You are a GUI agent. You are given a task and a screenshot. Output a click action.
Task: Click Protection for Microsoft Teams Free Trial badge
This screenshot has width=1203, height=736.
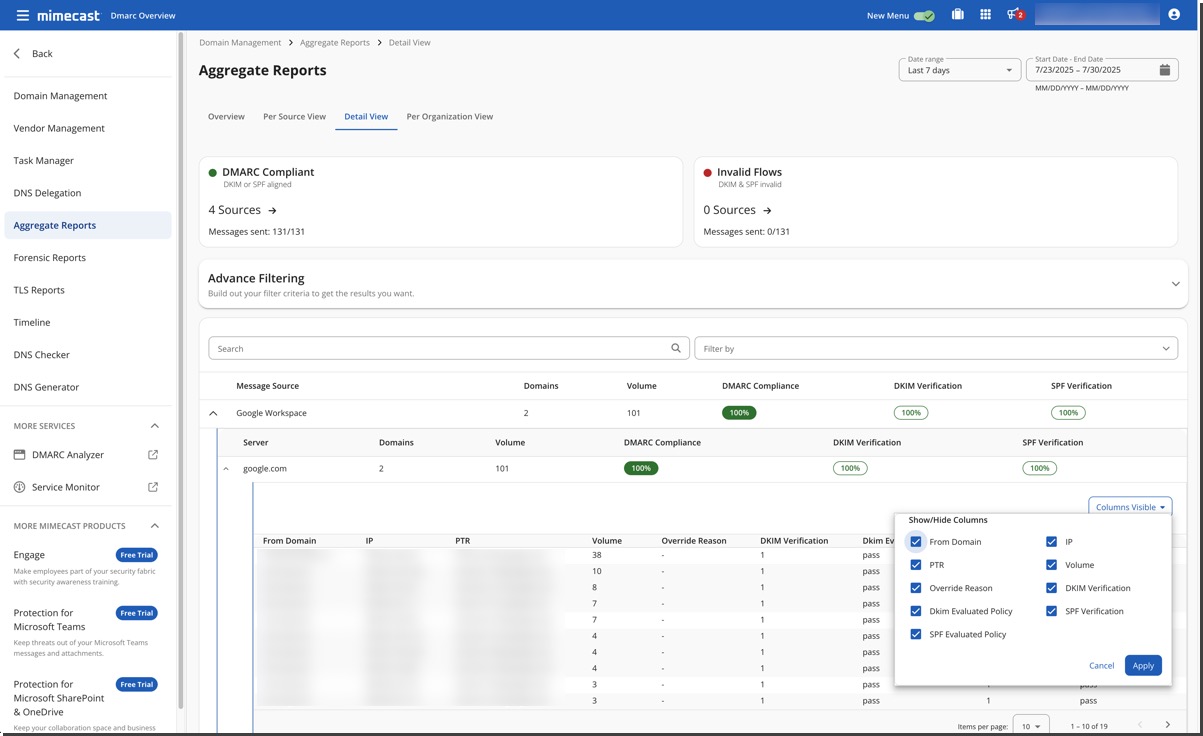coord(137,613)
